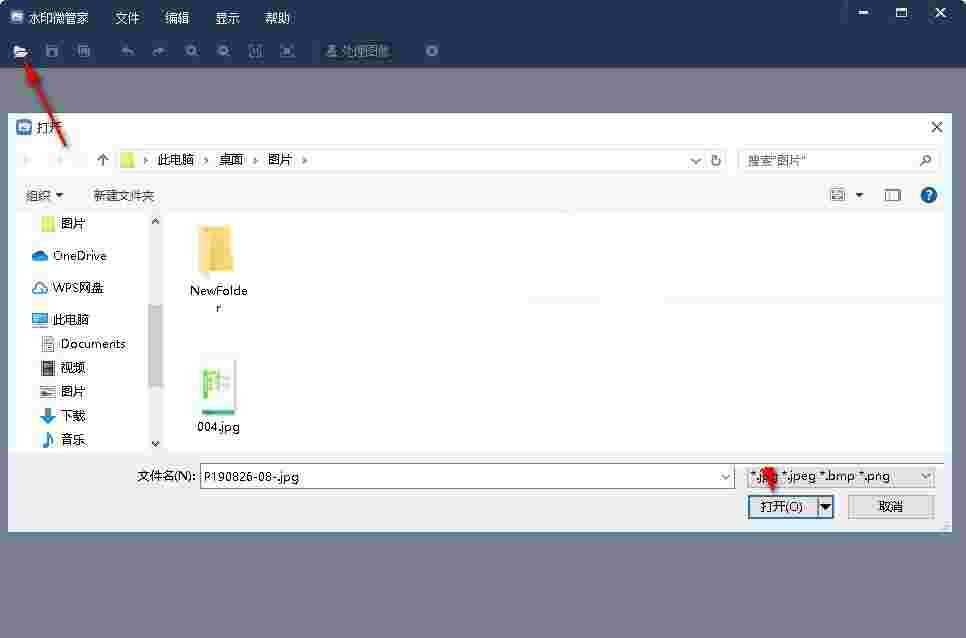Open help with the blue question mark icon
The width and height of the screenshot is (966, 638).
click(x=928, y=195)
